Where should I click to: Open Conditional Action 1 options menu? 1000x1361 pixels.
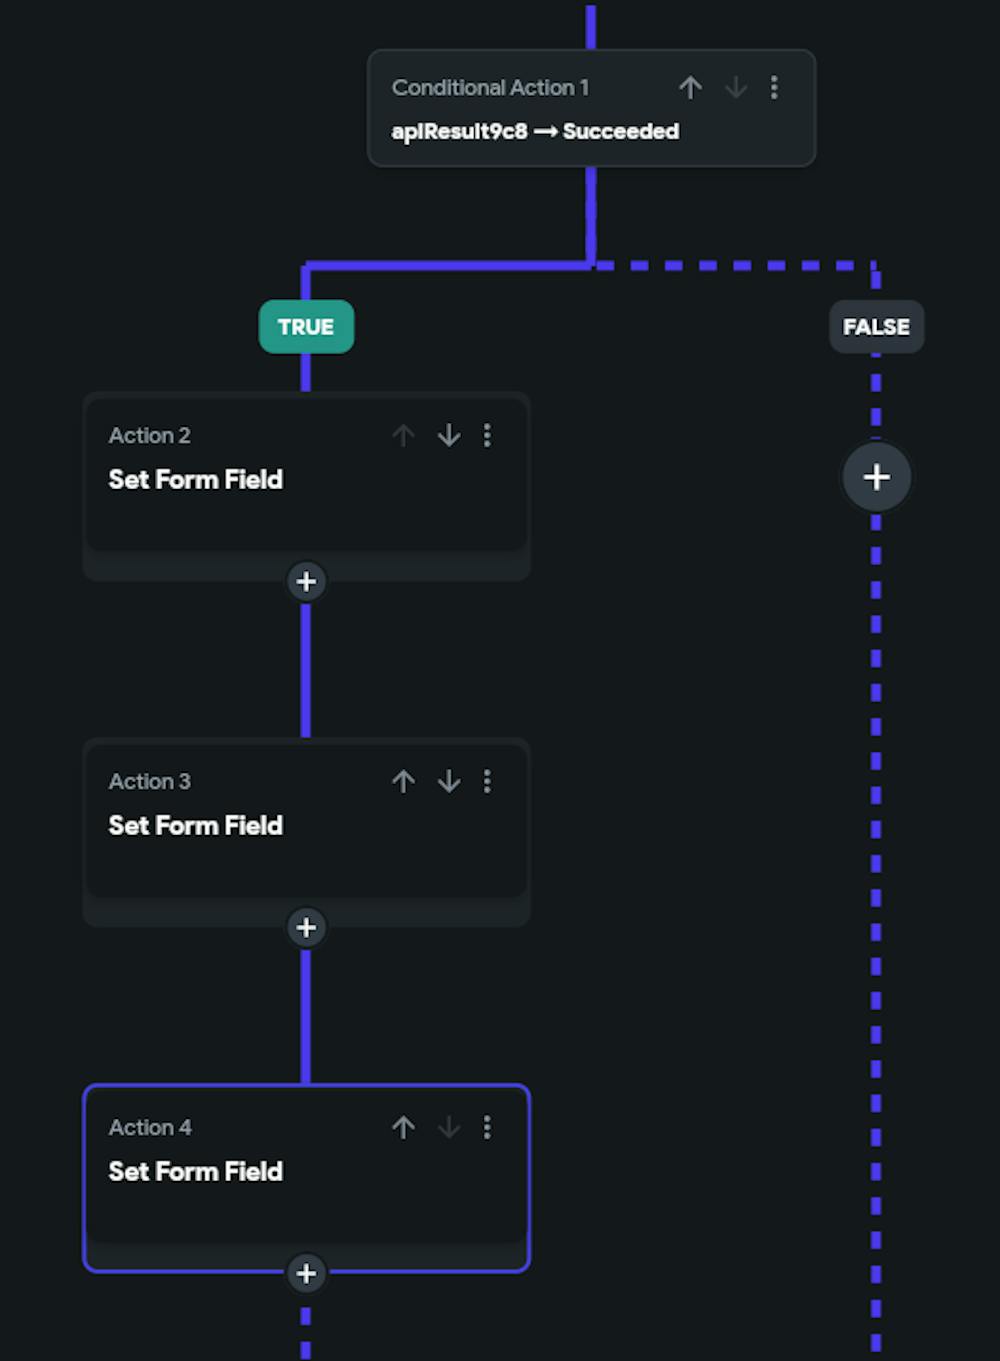pyautogui.click(x=774, y=88)
